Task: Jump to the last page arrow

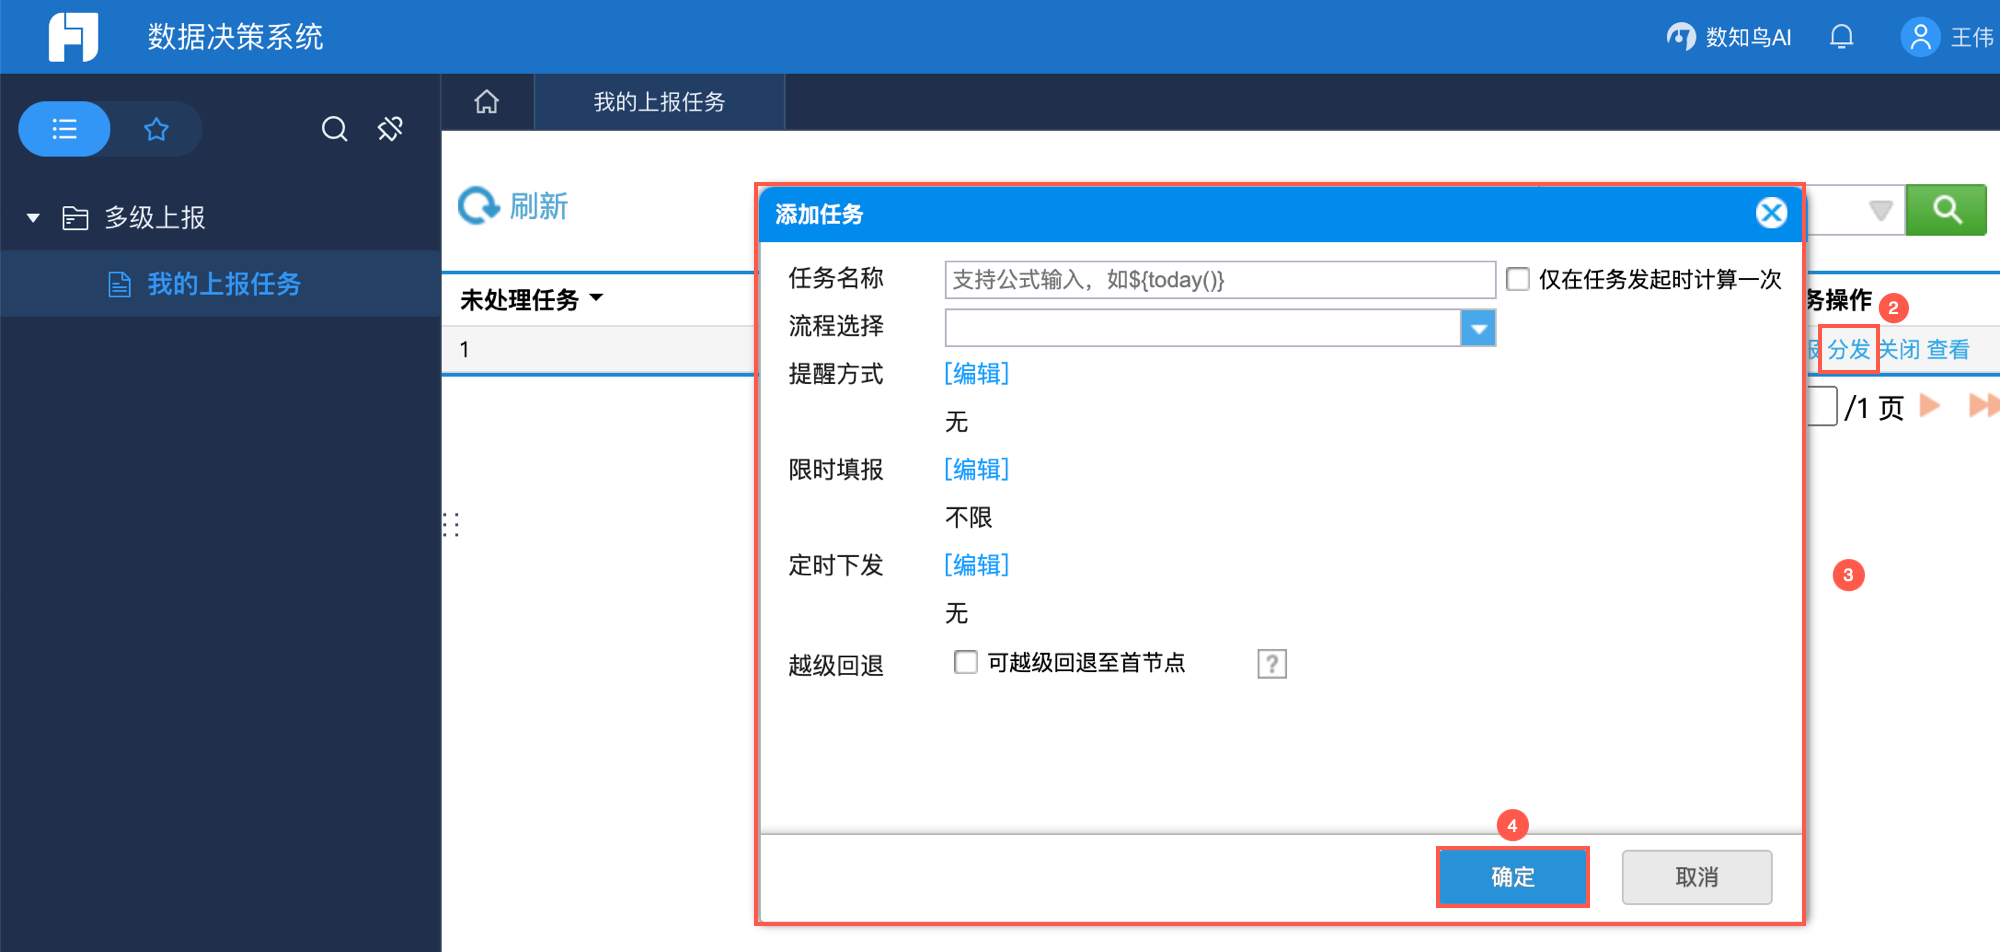Action: click(1983, 405)
